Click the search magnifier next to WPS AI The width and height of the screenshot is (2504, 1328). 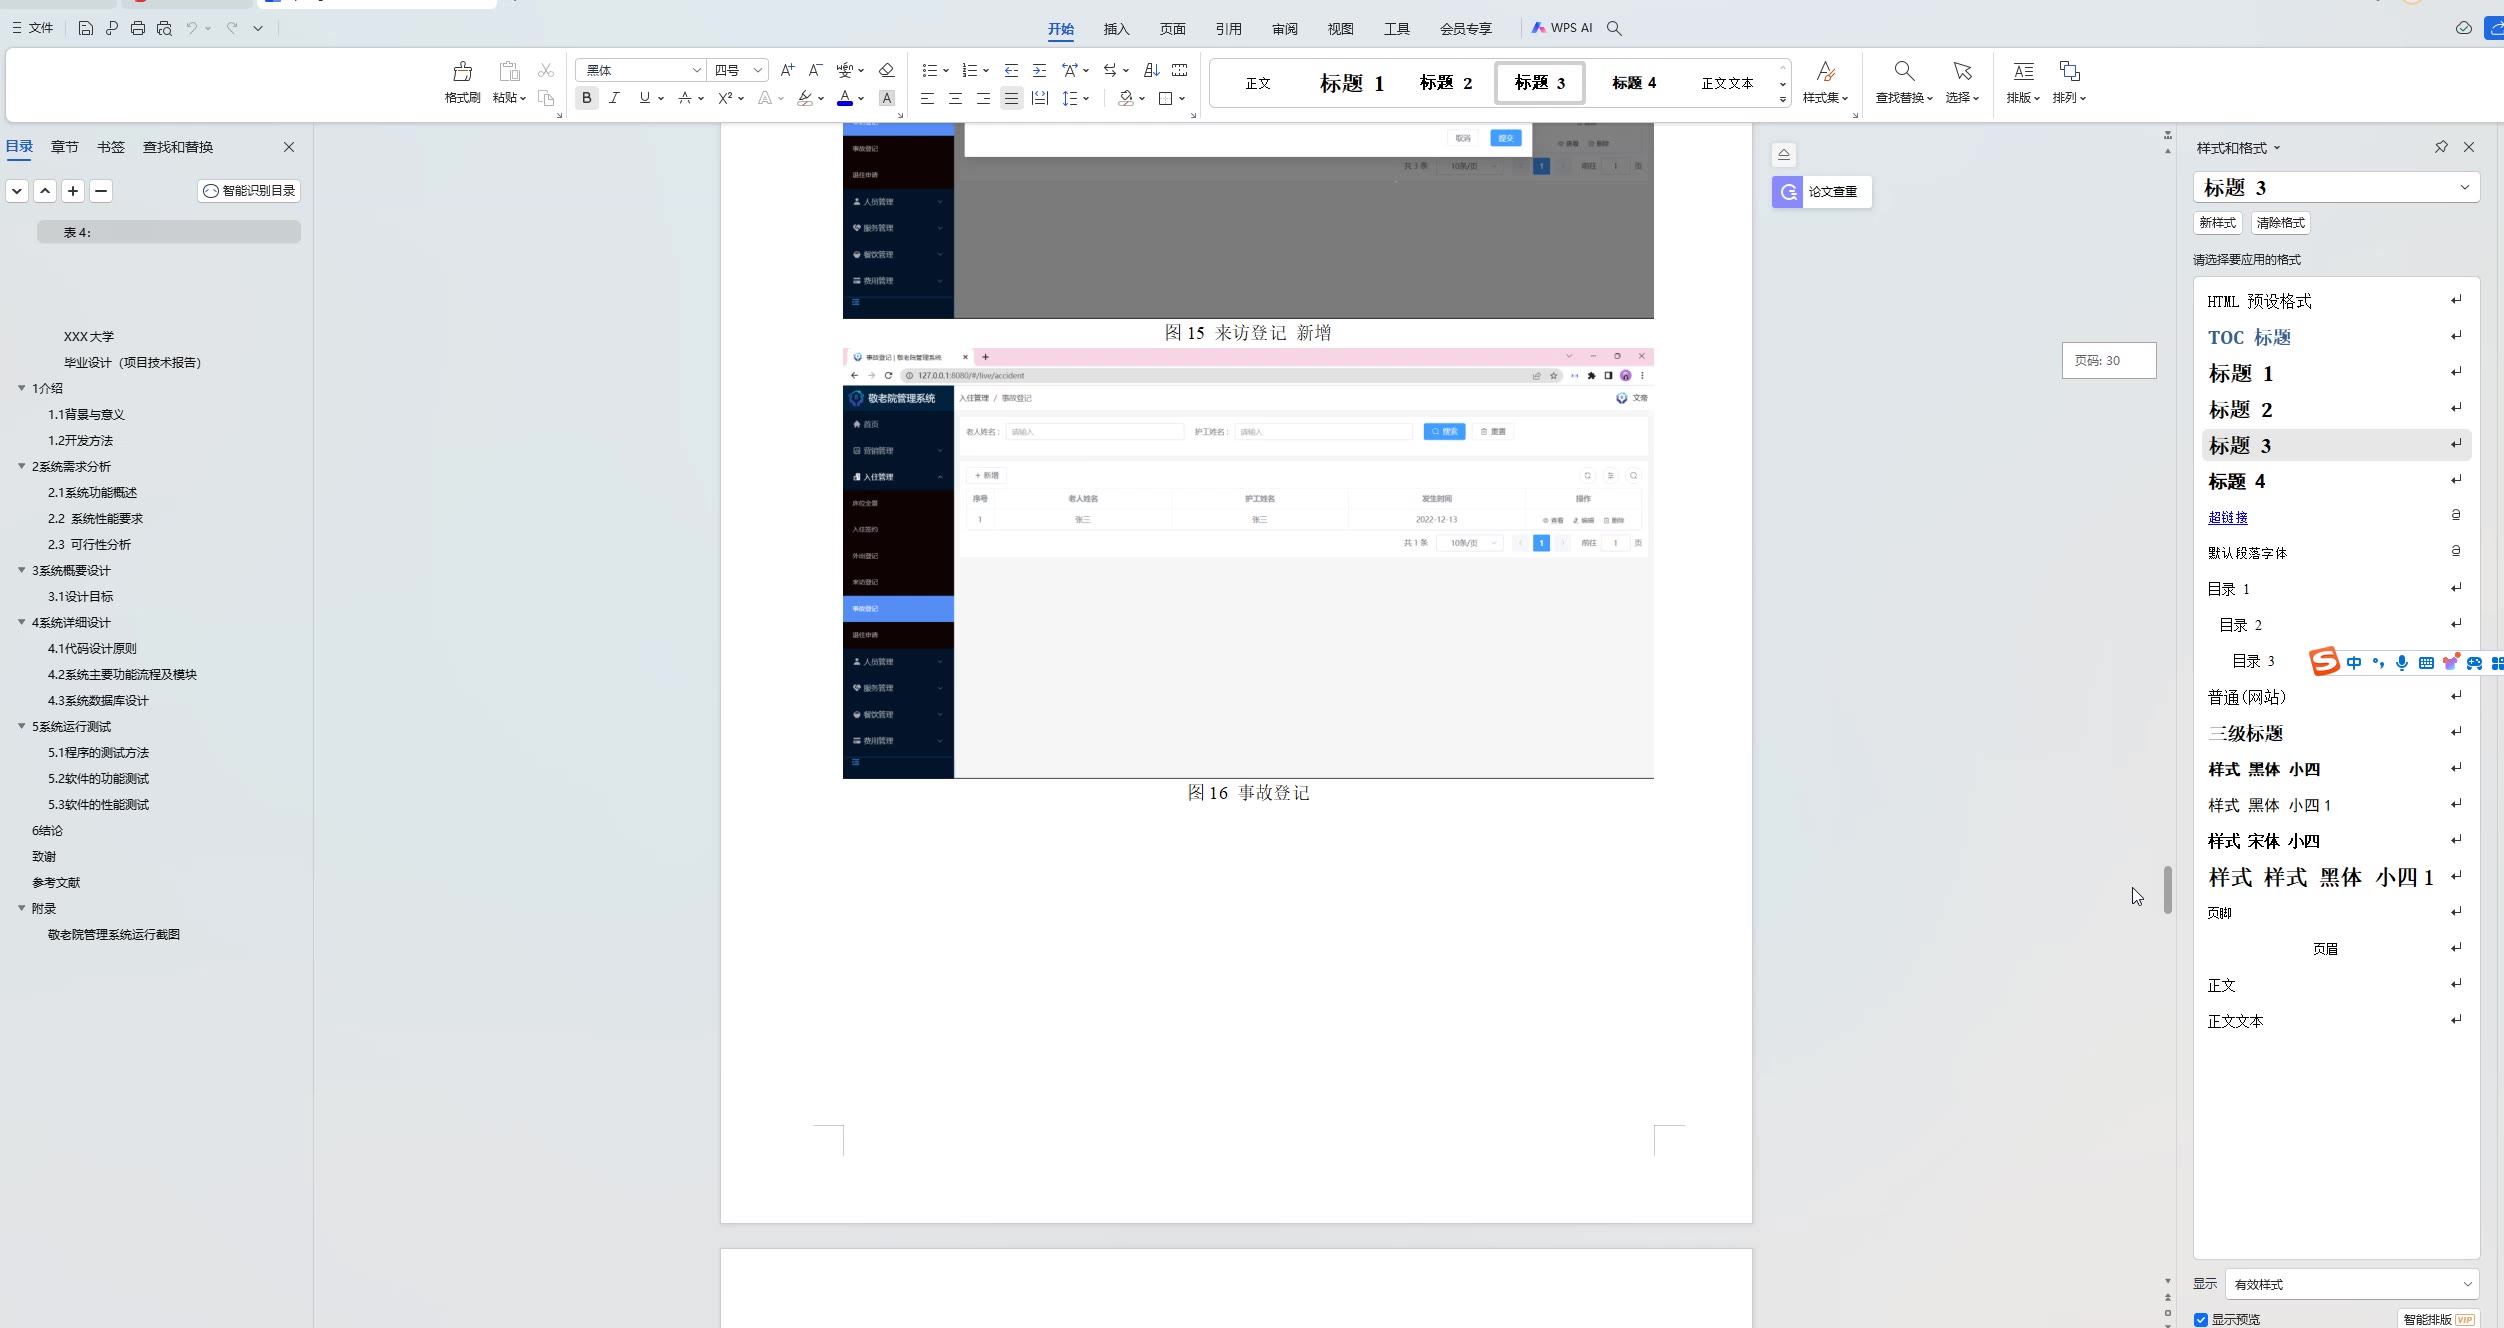coord(1614,28)
